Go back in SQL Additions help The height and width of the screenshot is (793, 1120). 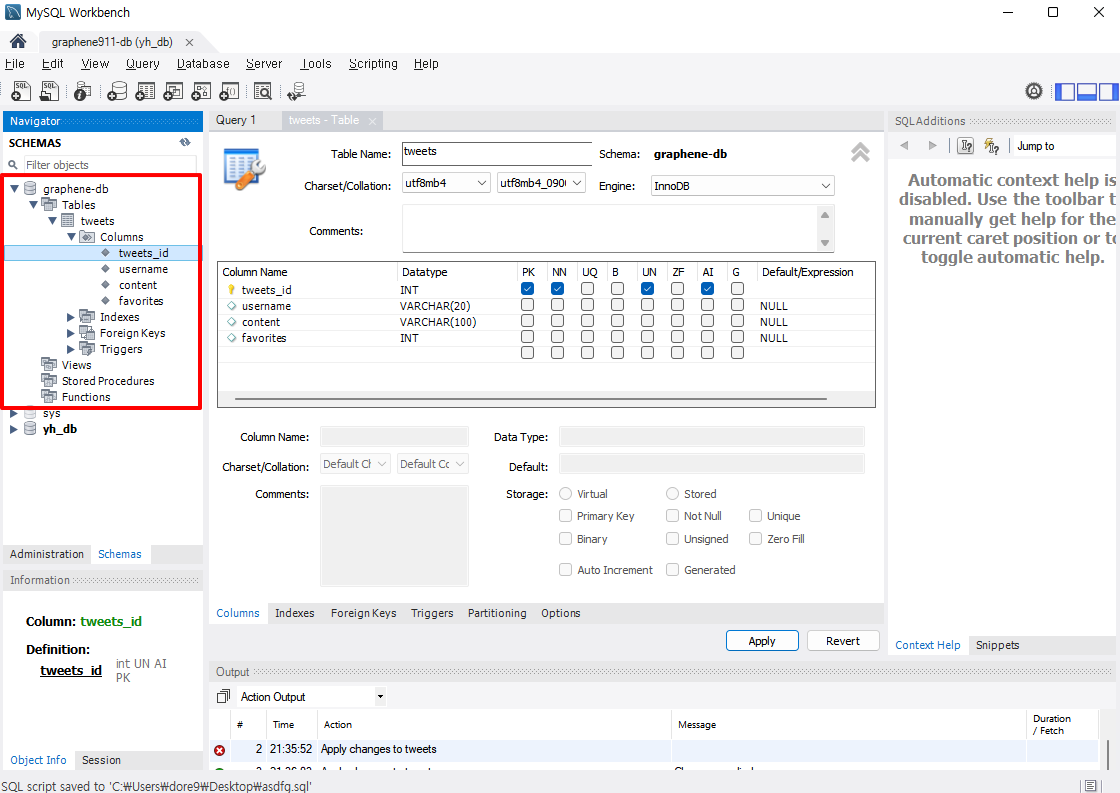(904, 146)
